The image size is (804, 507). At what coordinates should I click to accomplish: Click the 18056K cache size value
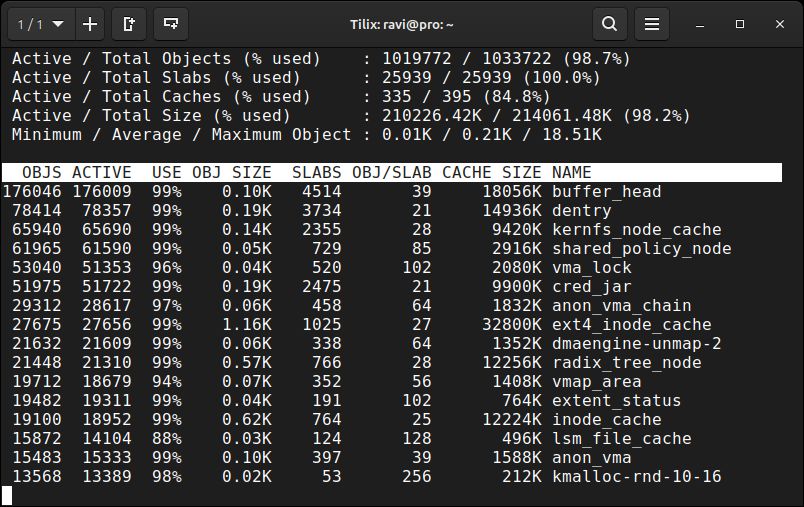(512, 192)
